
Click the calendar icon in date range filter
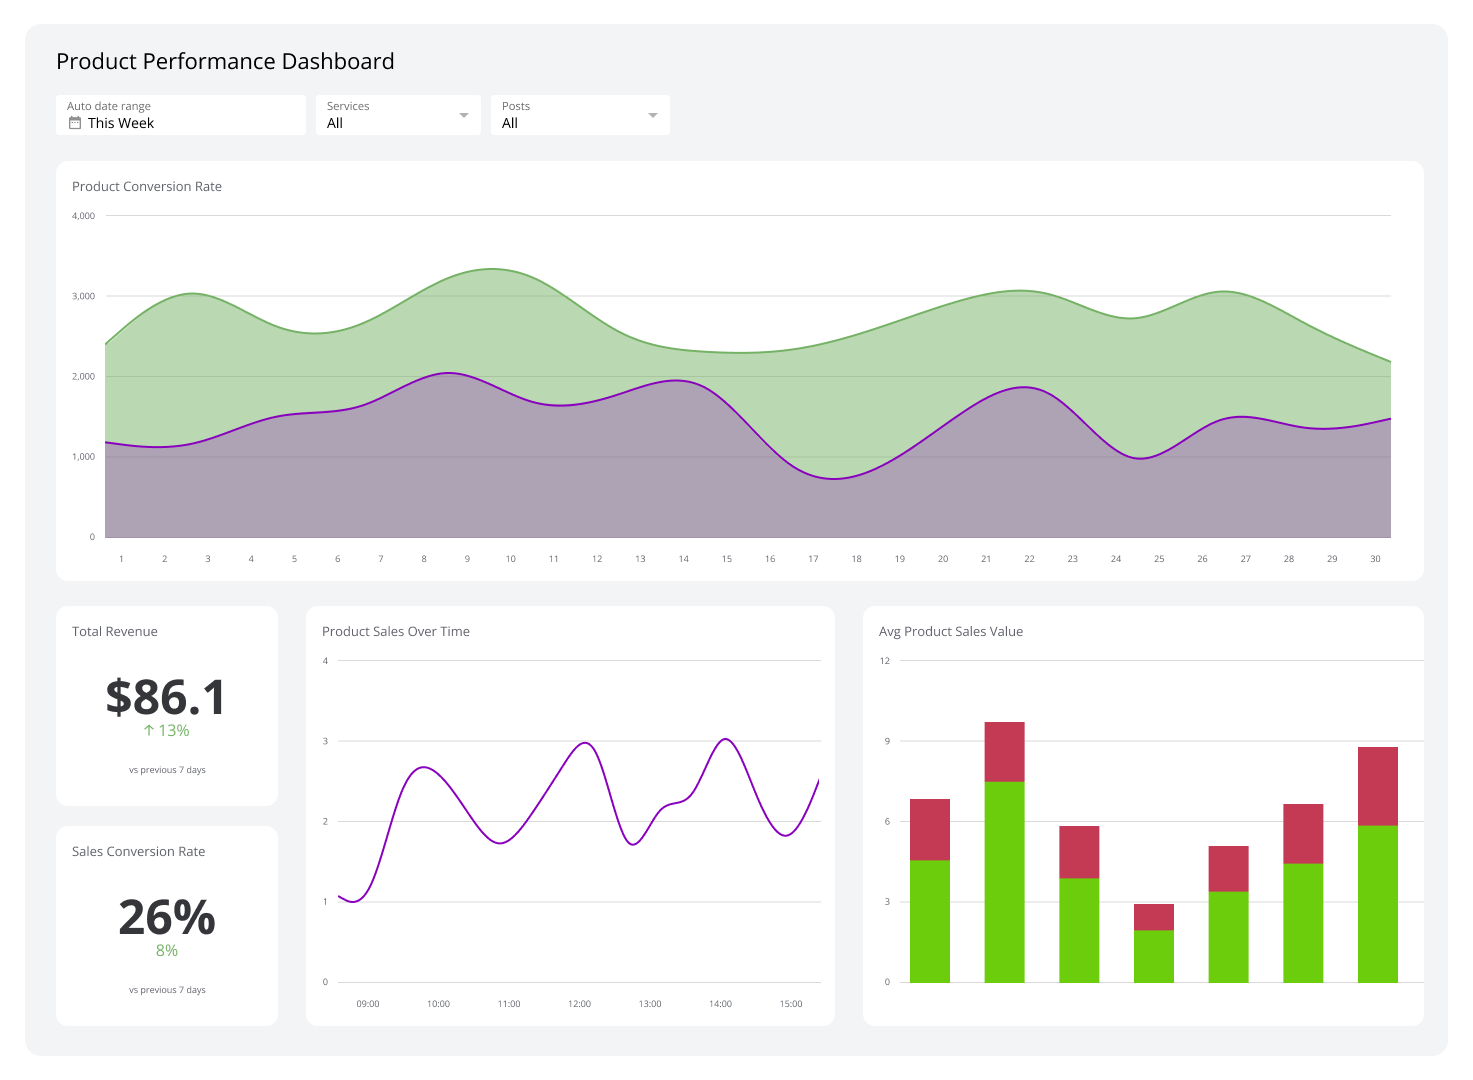(x=75, y=122)
